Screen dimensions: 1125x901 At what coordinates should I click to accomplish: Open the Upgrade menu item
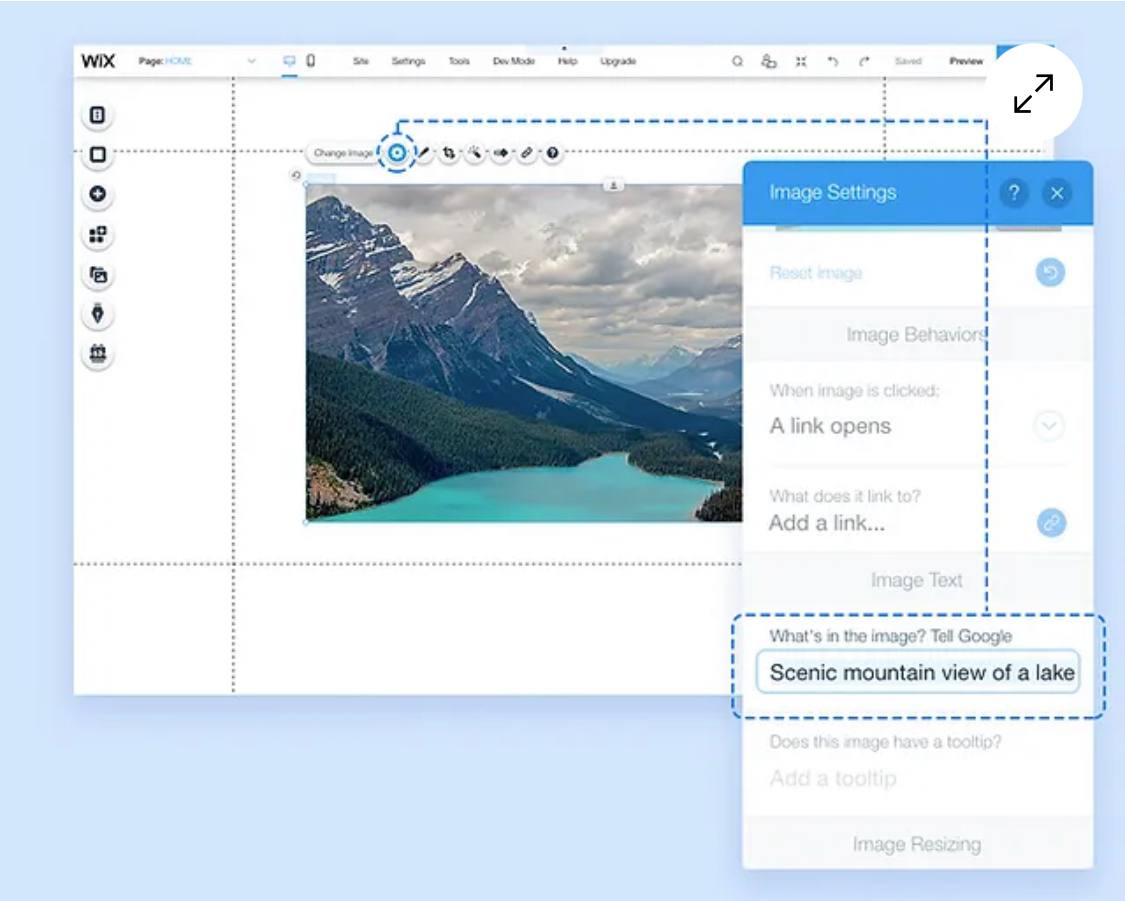[618, 61]
